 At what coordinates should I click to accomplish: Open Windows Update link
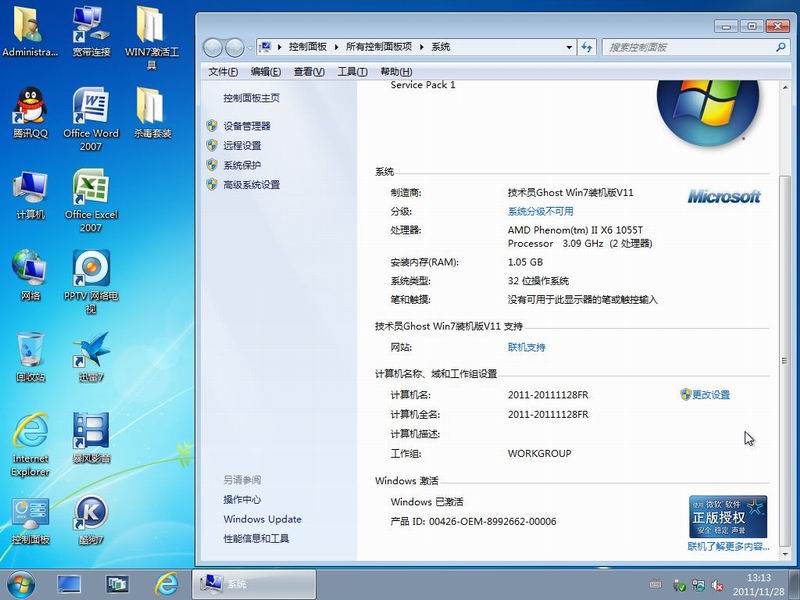[262, 519]
